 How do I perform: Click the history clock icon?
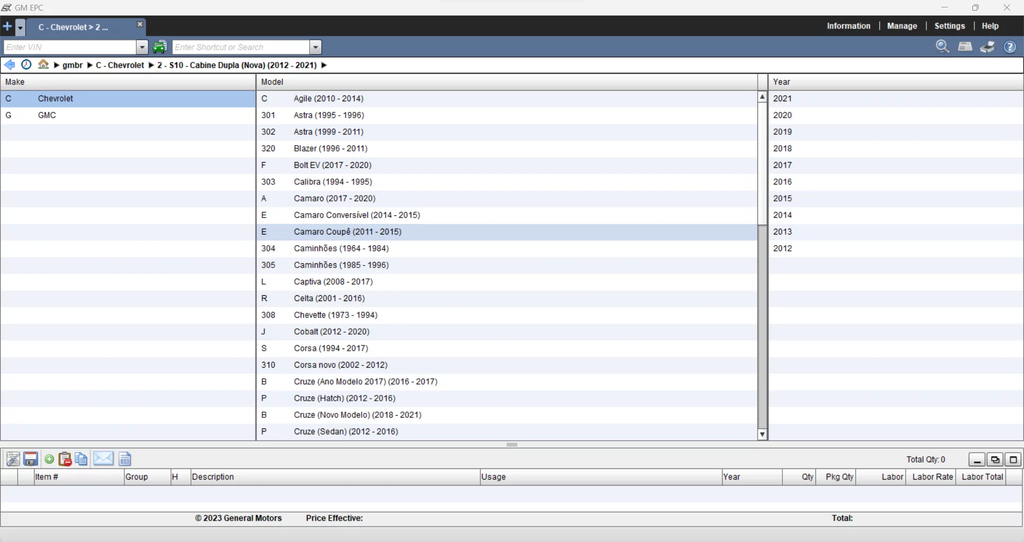(26, 65)
